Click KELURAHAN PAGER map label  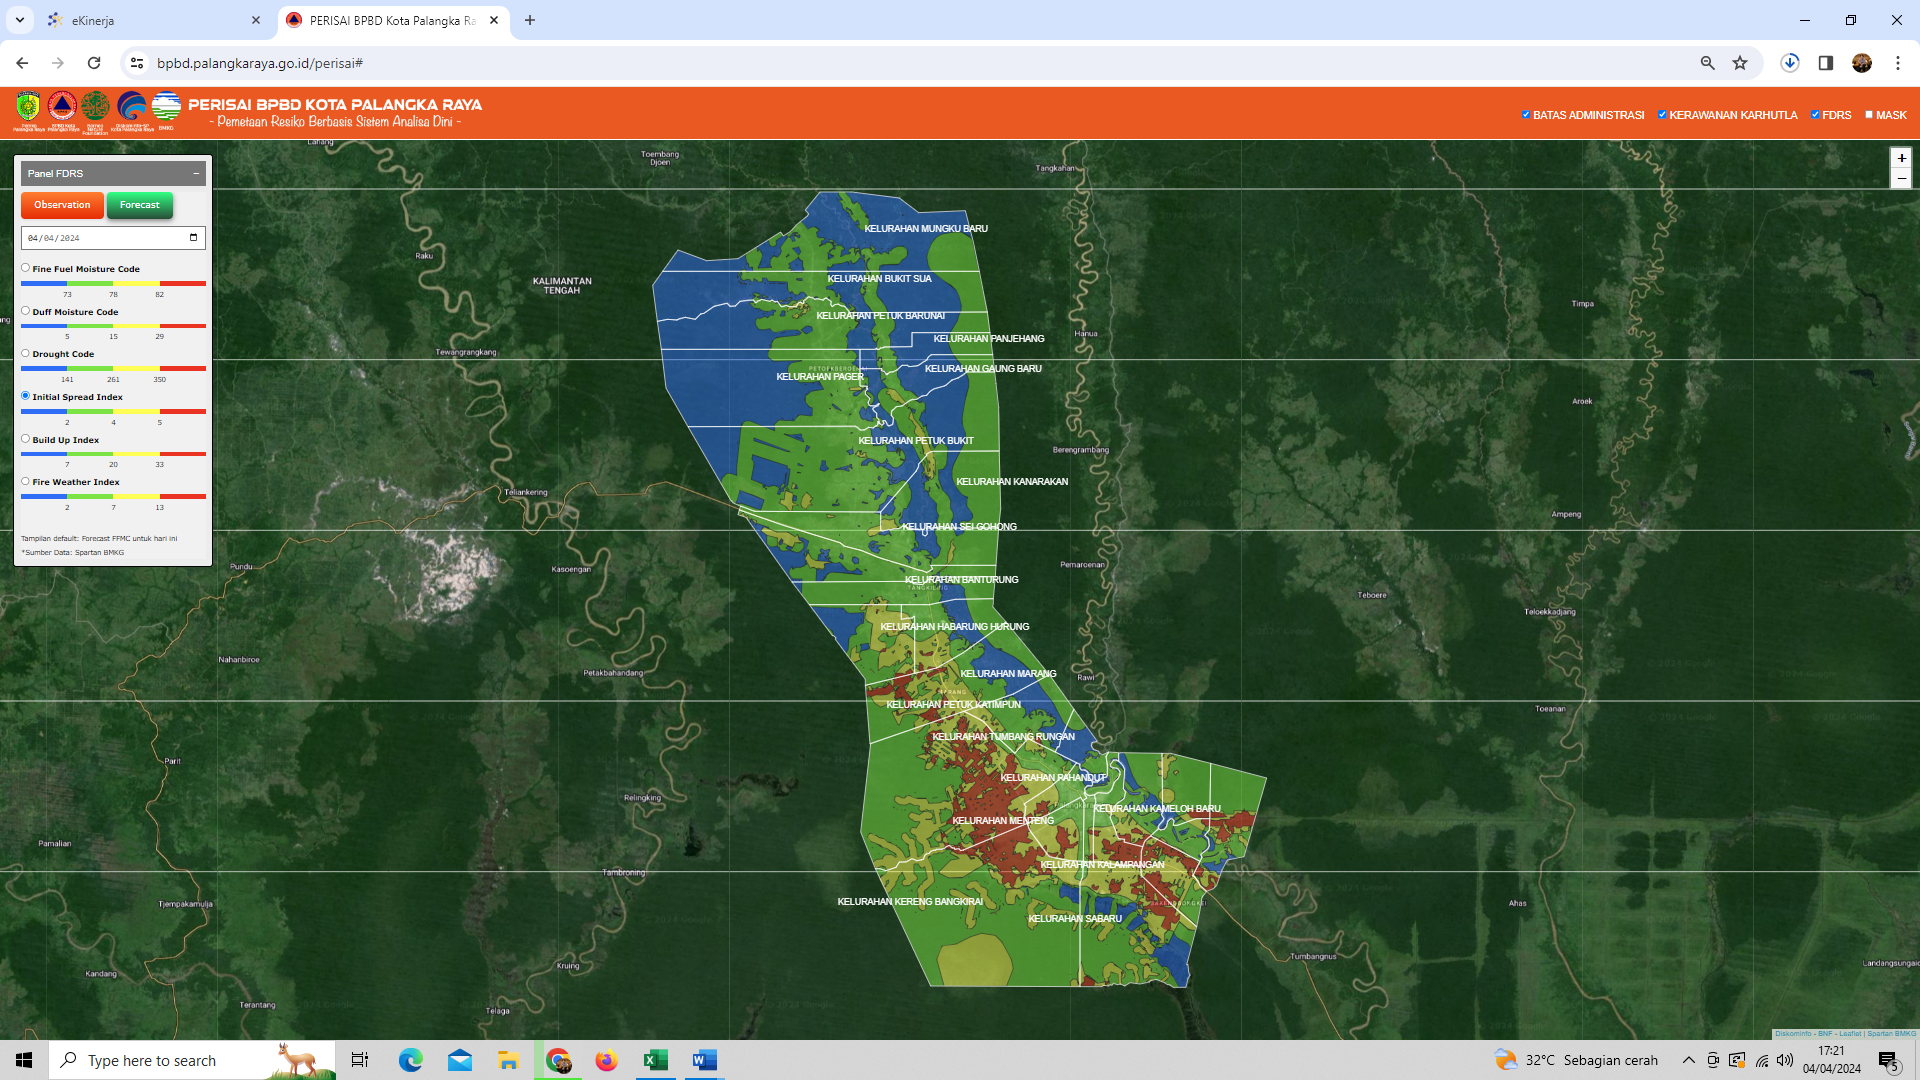(820, 377)
